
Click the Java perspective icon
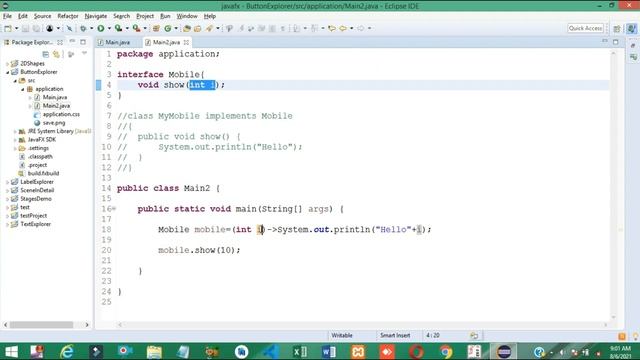[x=631, y=28]
